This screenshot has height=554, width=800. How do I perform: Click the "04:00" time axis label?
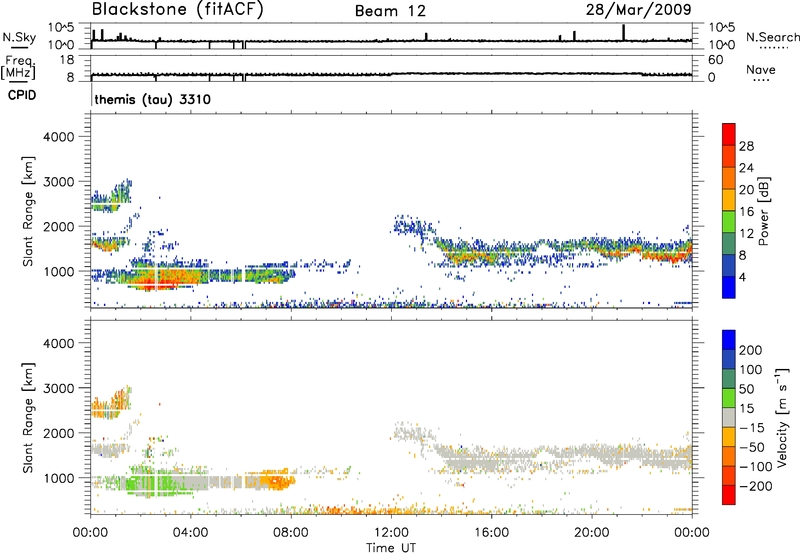pos(191,533)
